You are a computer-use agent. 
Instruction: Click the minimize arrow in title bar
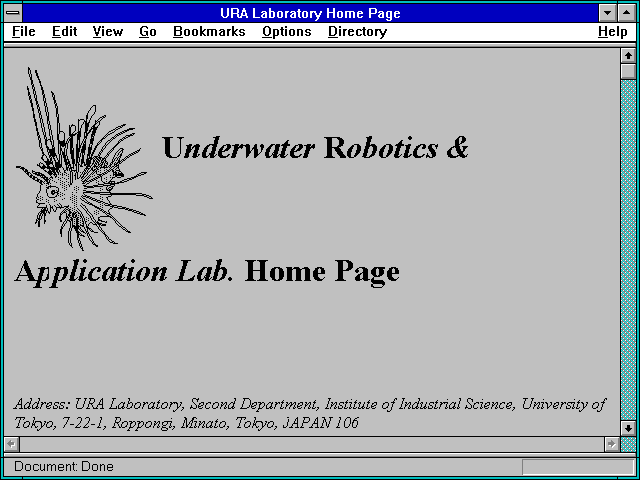coord(607,13)
